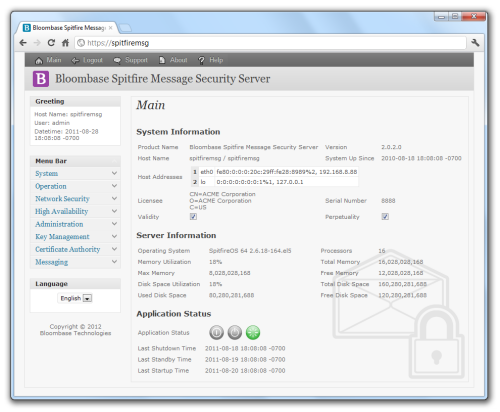Click the Free Disk Space value
The width and height of the screenshot is (500, 412).
[x=402, y=295]
